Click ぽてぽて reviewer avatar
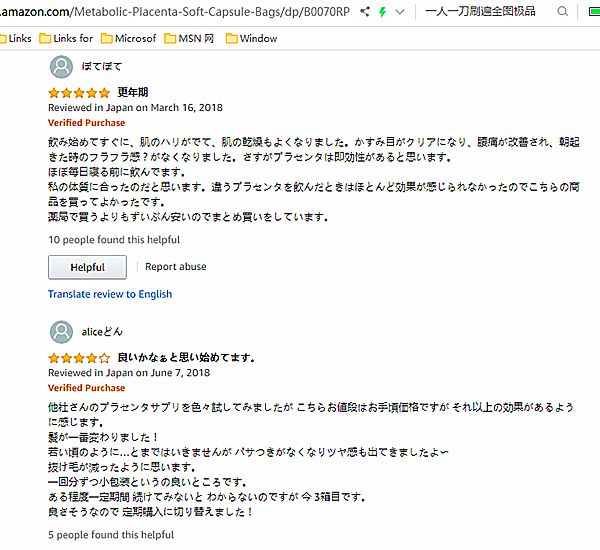Viewport: 600px width, 550px height. 61,67
